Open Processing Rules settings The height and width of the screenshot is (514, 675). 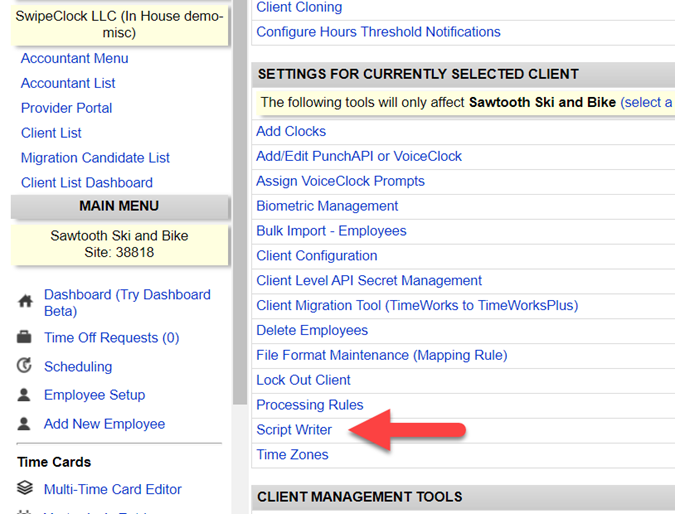click(309, 405)
